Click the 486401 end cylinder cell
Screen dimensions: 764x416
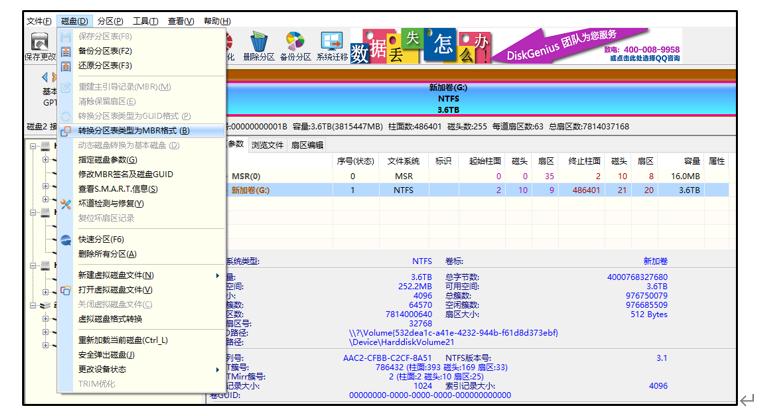pyautogui.click(x=586, y=190)
